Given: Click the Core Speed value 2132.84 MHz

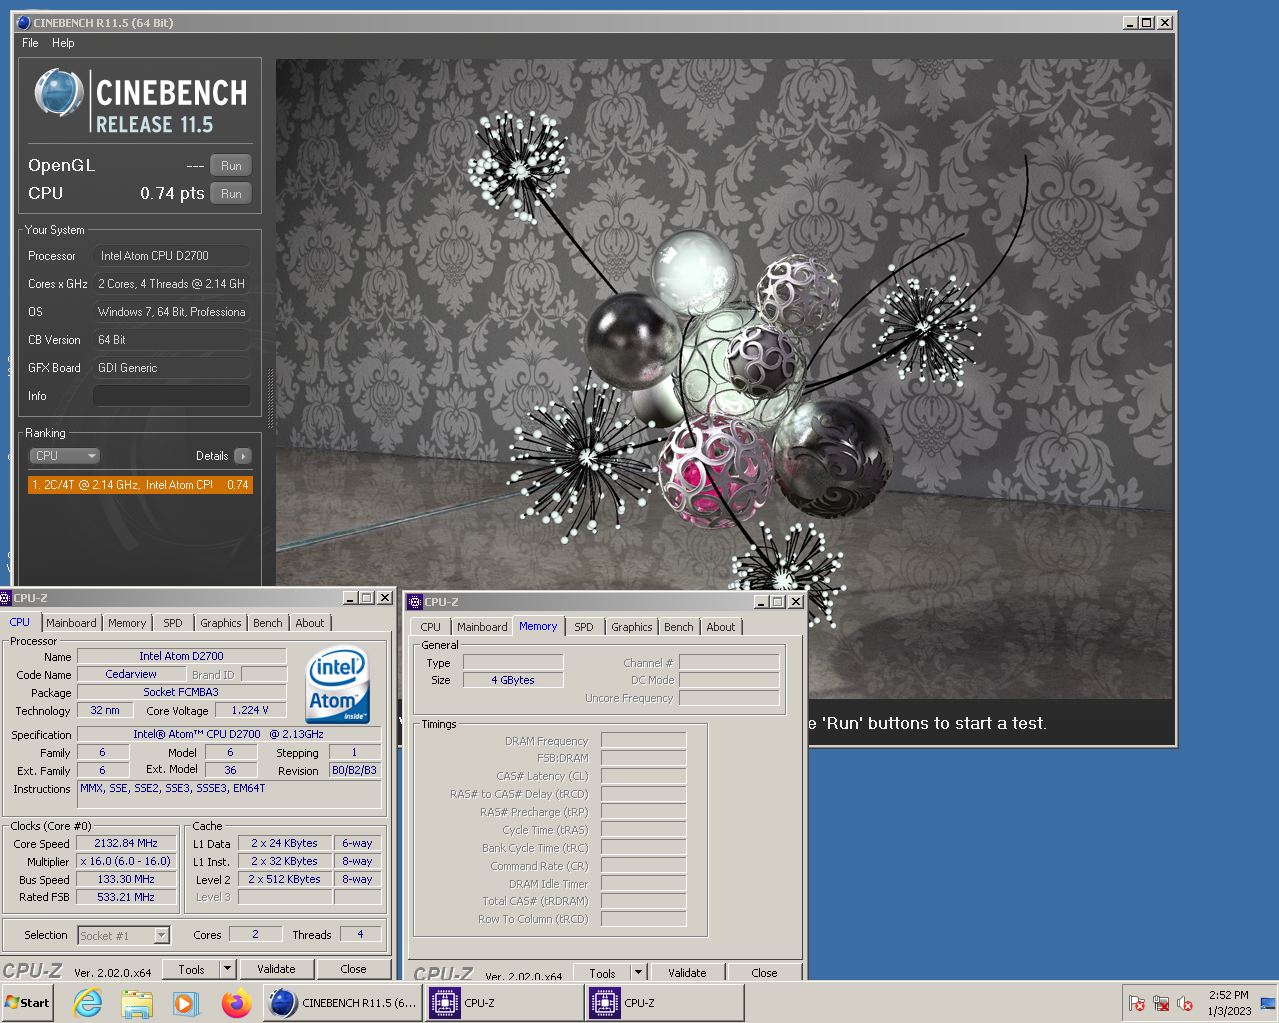Looking at the screenshot, I should (126, 843).
